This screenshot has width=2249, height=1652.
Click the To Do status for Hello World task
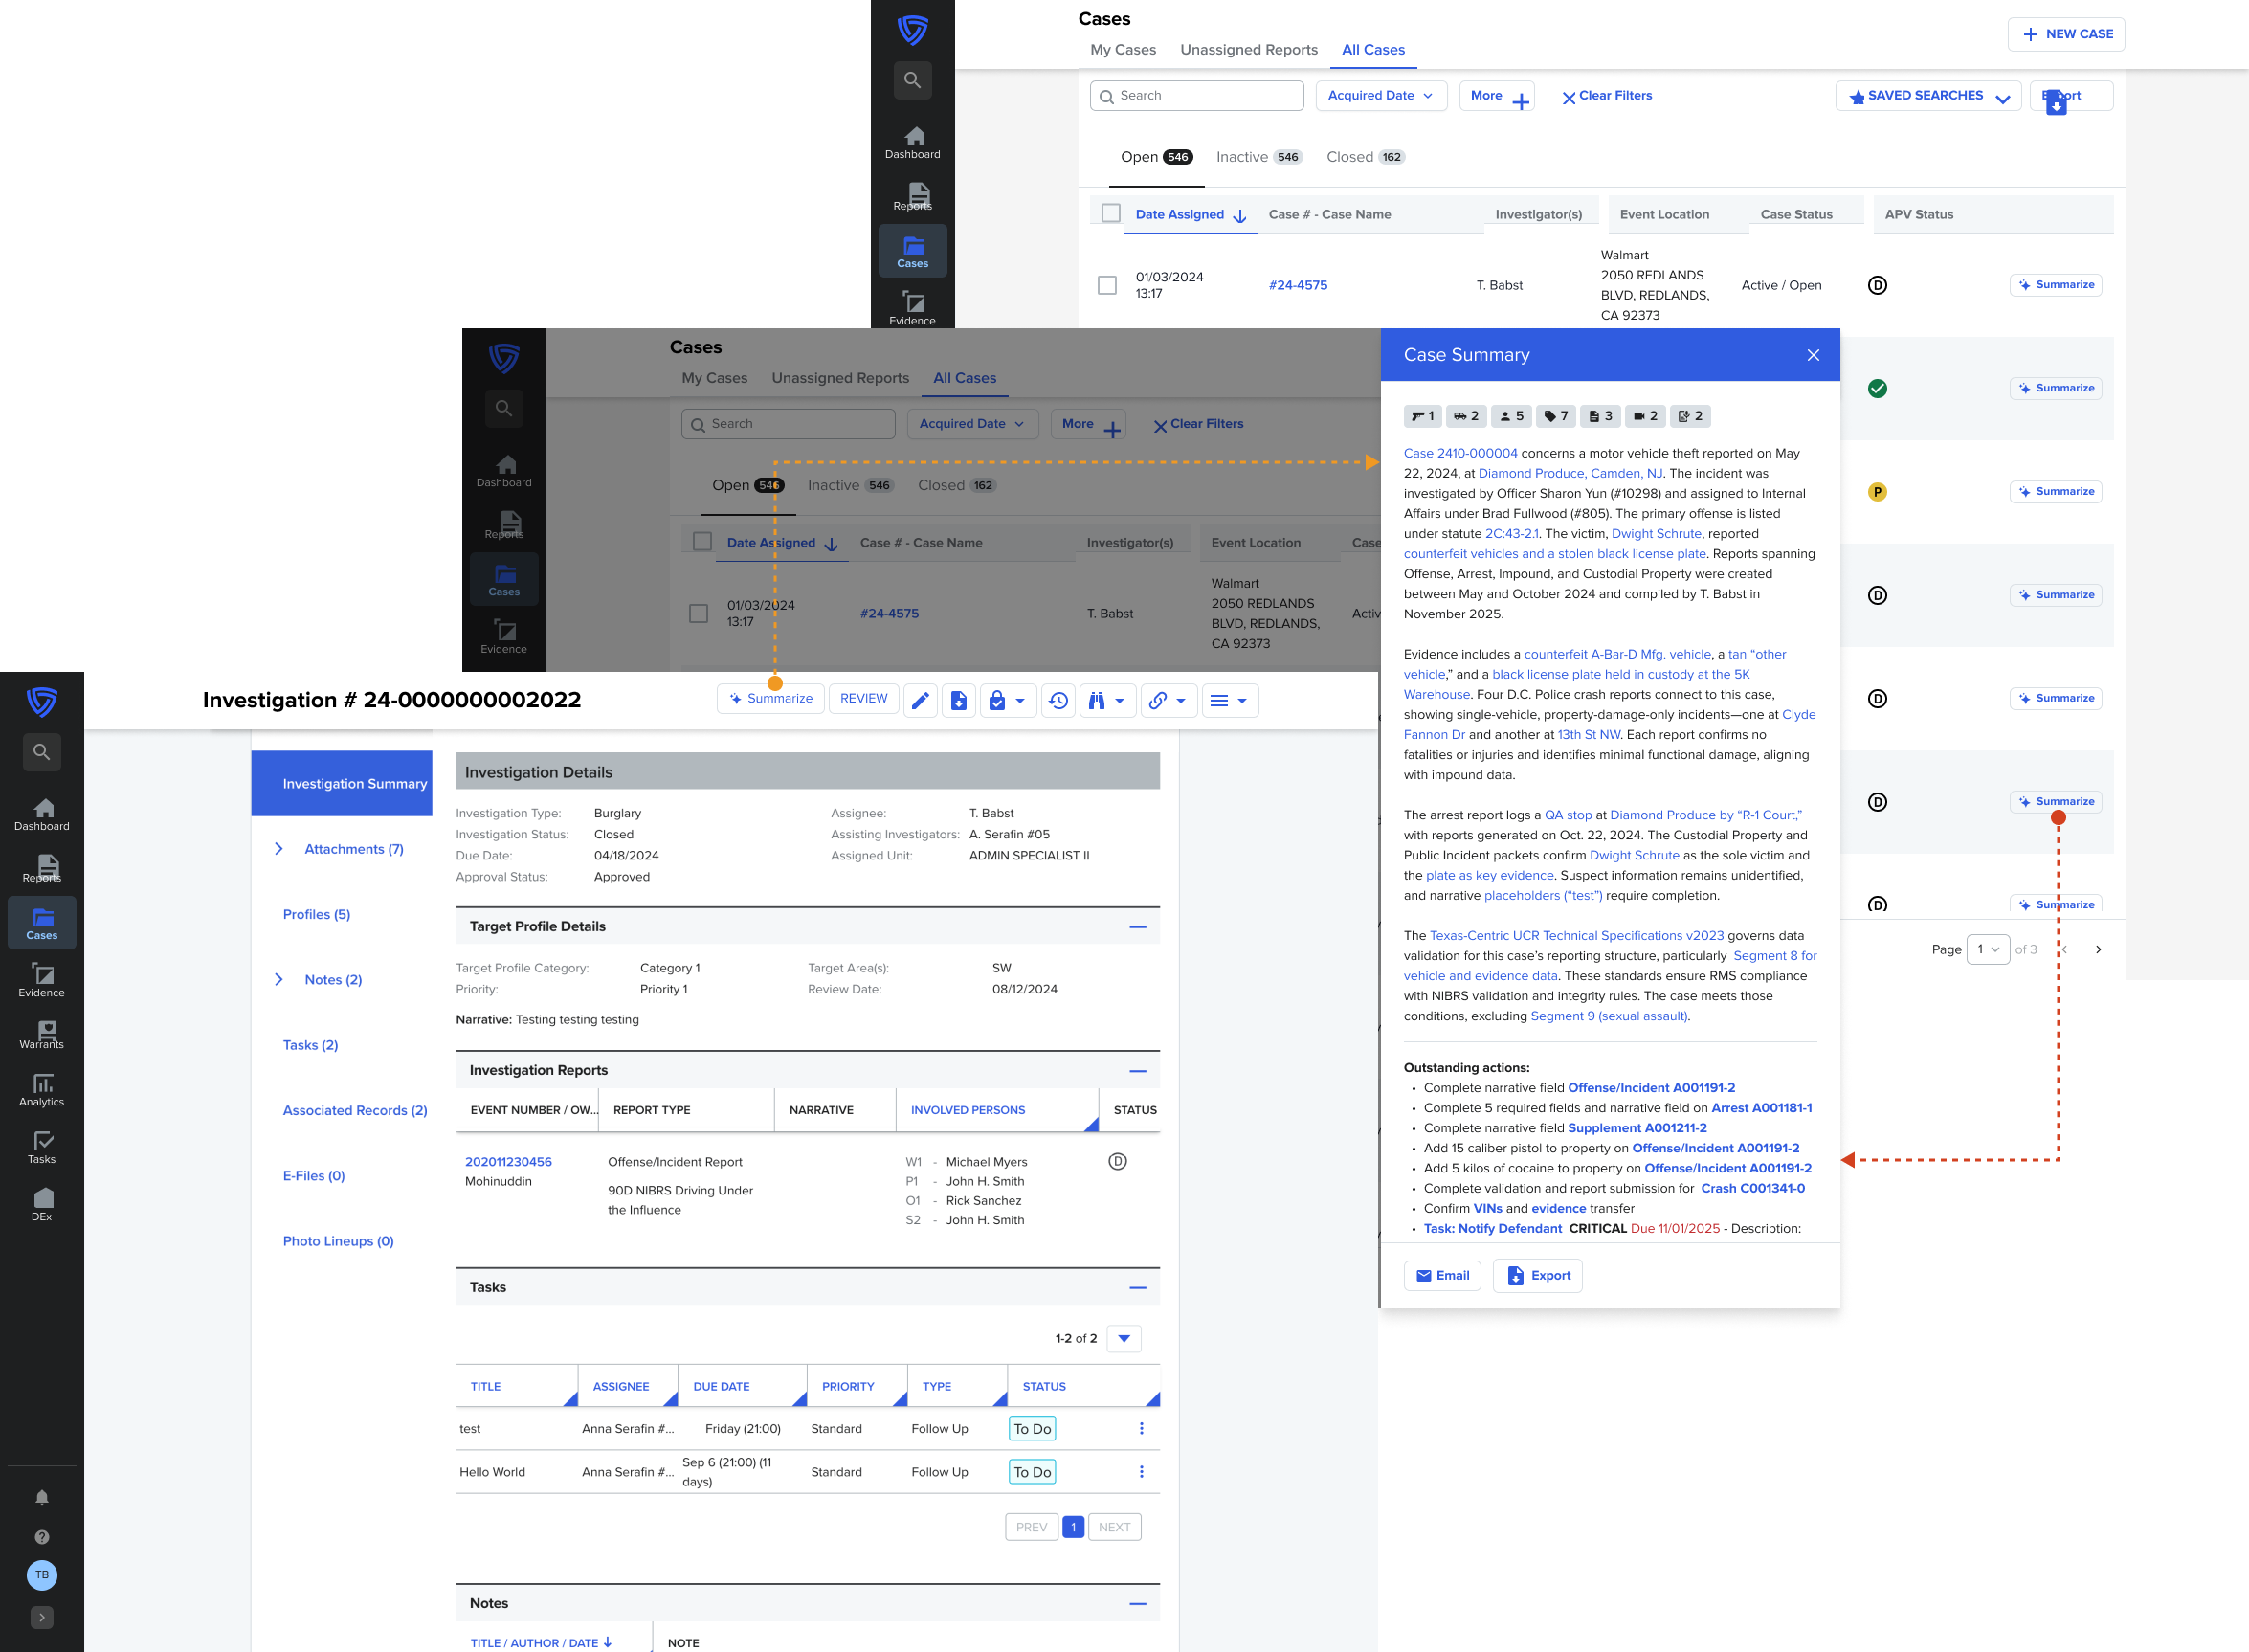[1032, 1472]
